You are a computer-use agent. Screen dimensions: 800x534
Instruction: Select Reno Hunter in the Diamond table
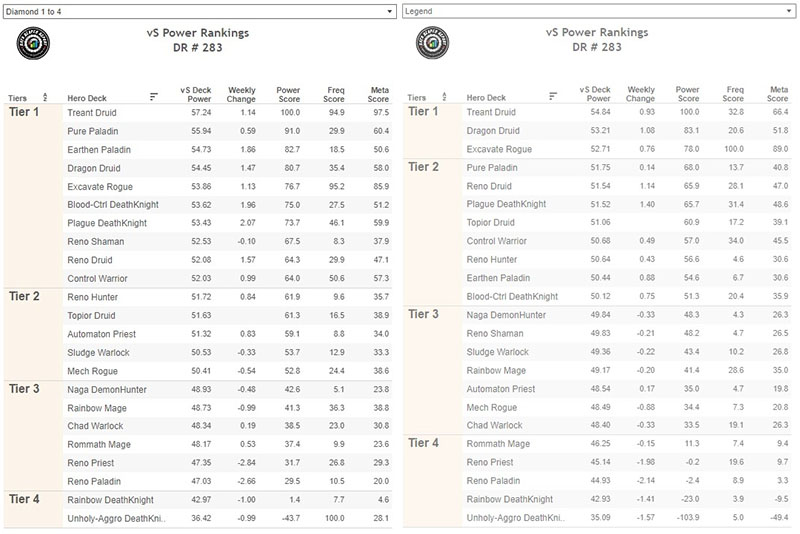coord(92,297)
